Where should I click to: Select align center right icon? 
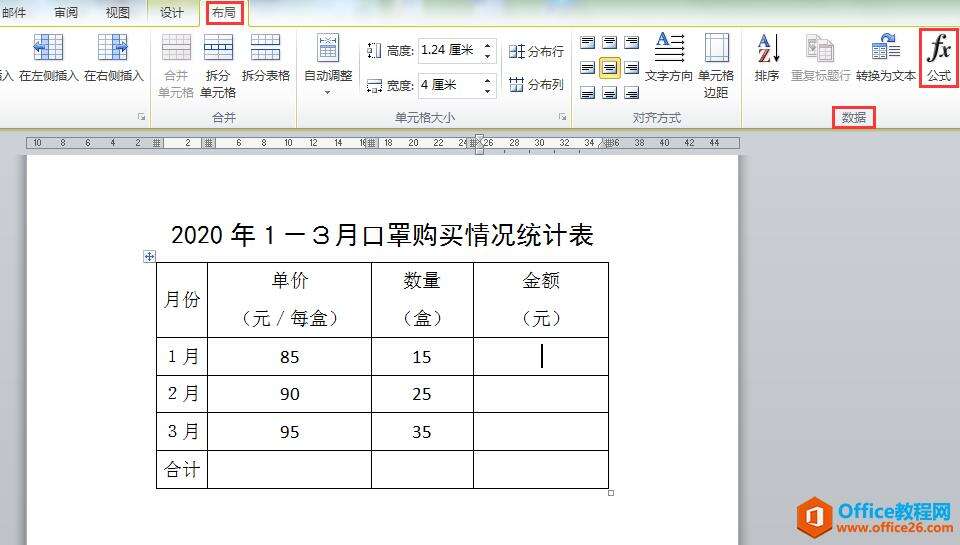point(631,67)
